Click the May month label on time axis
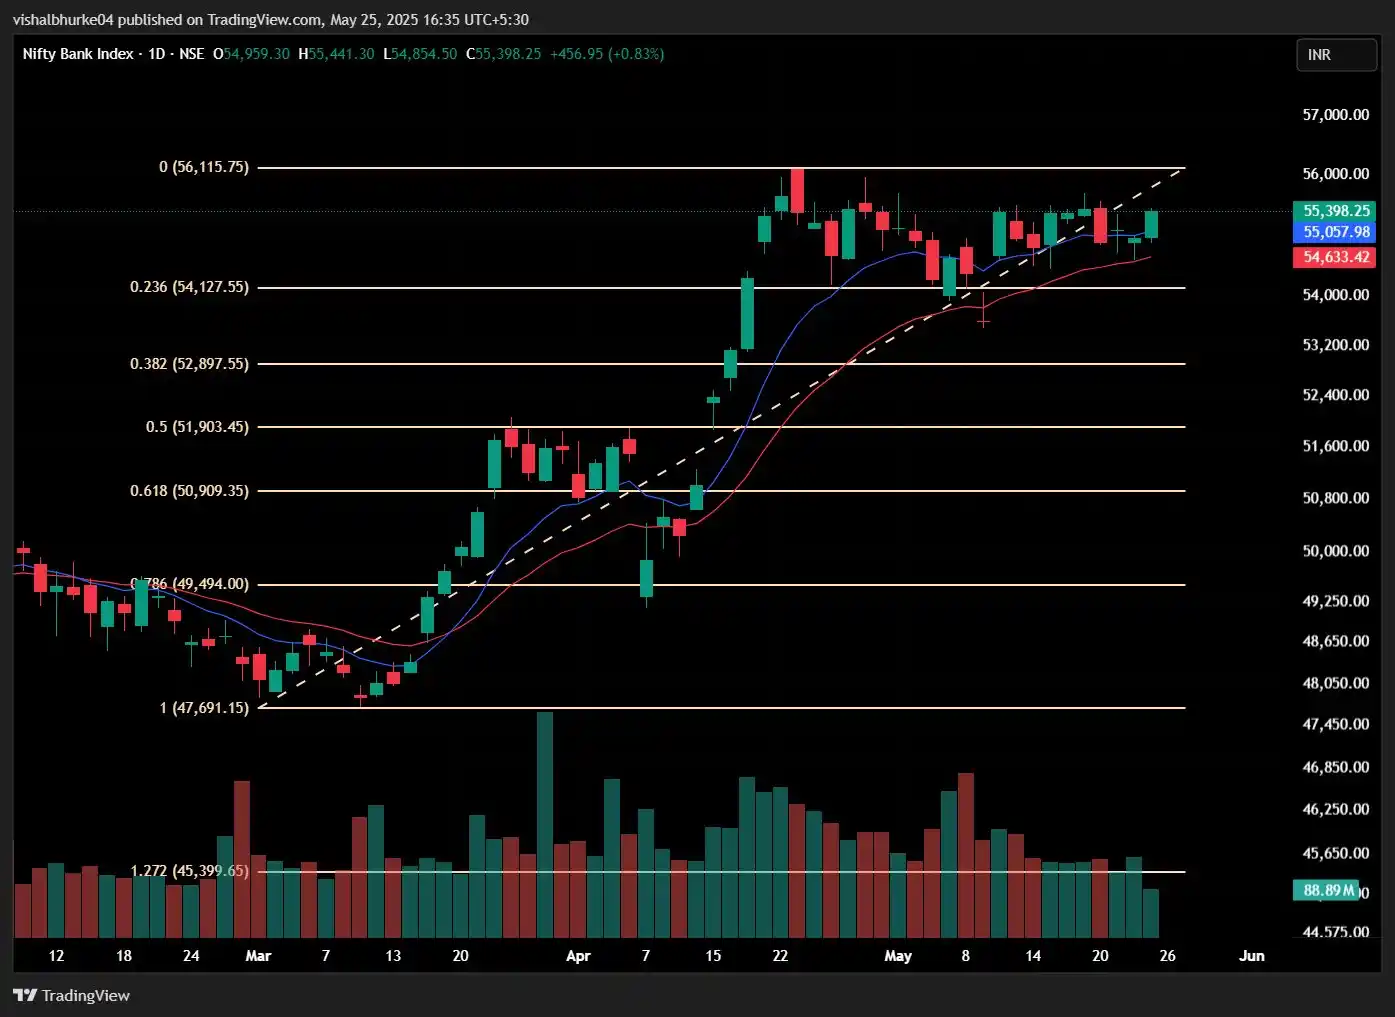Image resolution: width=1395 pixels, height=1017 pixels. (x=898, y=956)
